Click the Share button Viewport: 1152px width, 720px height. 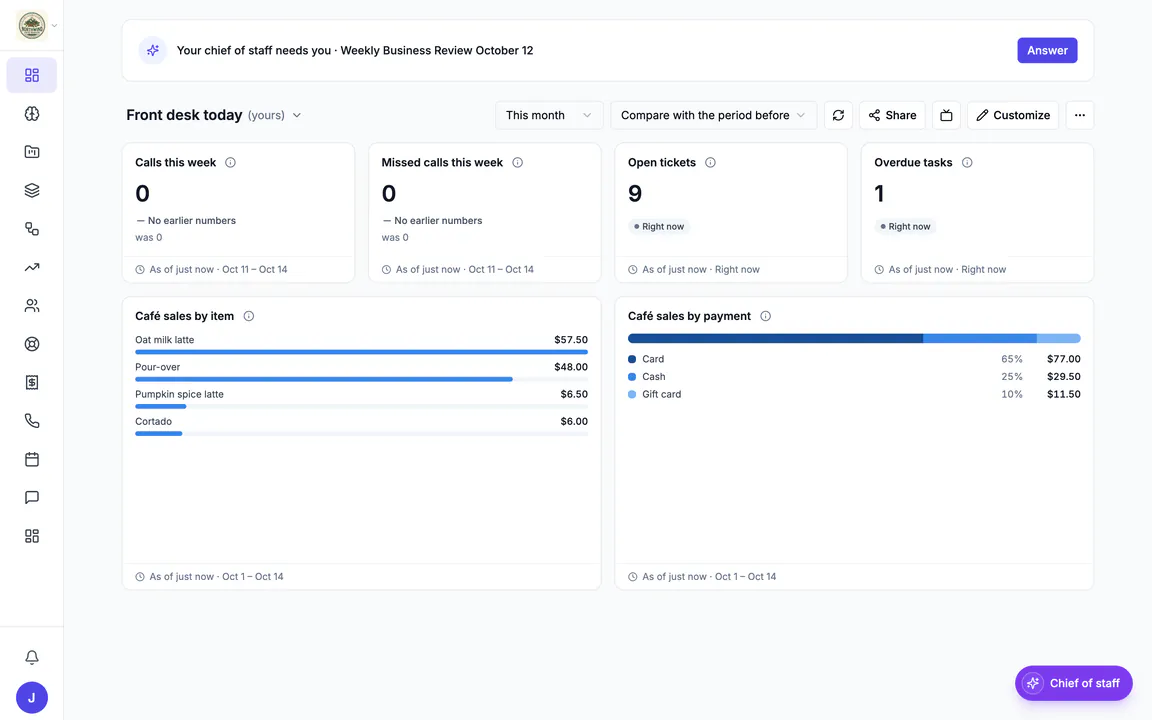click(892, 115)
